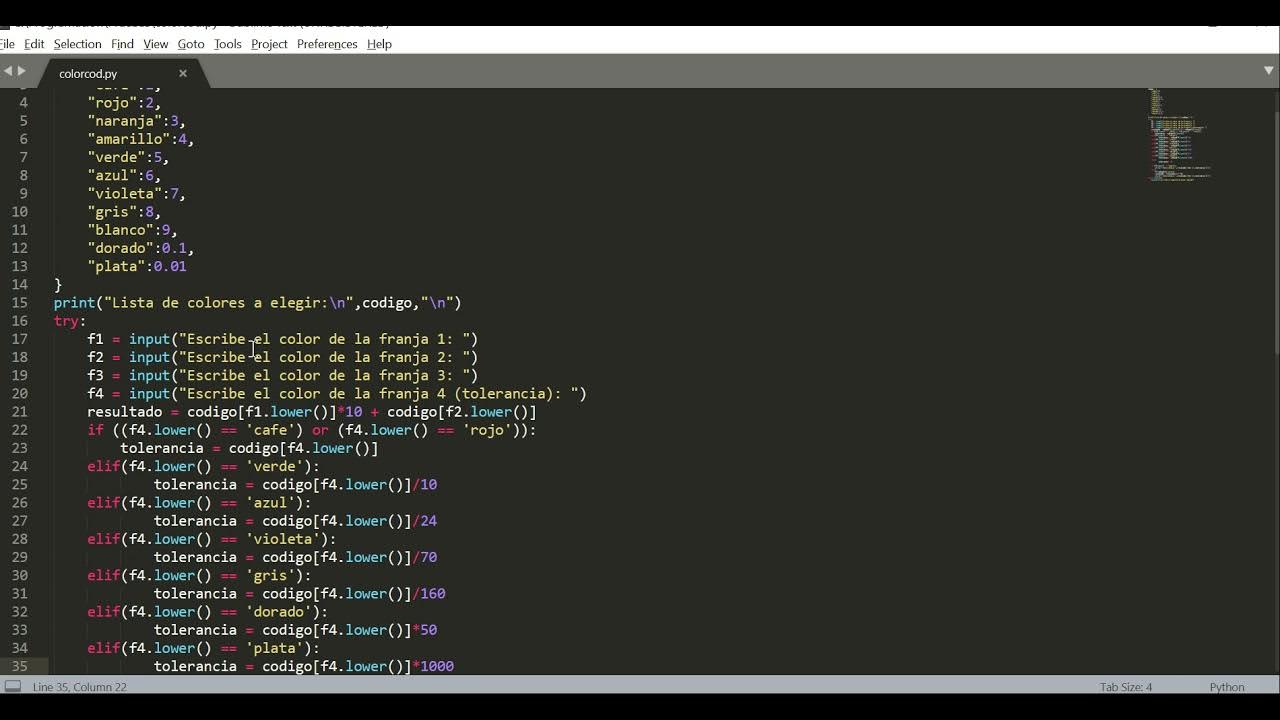This screenshot has width=1280, height=720.
Task: Open the Help menu
Action: pos(379,44)
